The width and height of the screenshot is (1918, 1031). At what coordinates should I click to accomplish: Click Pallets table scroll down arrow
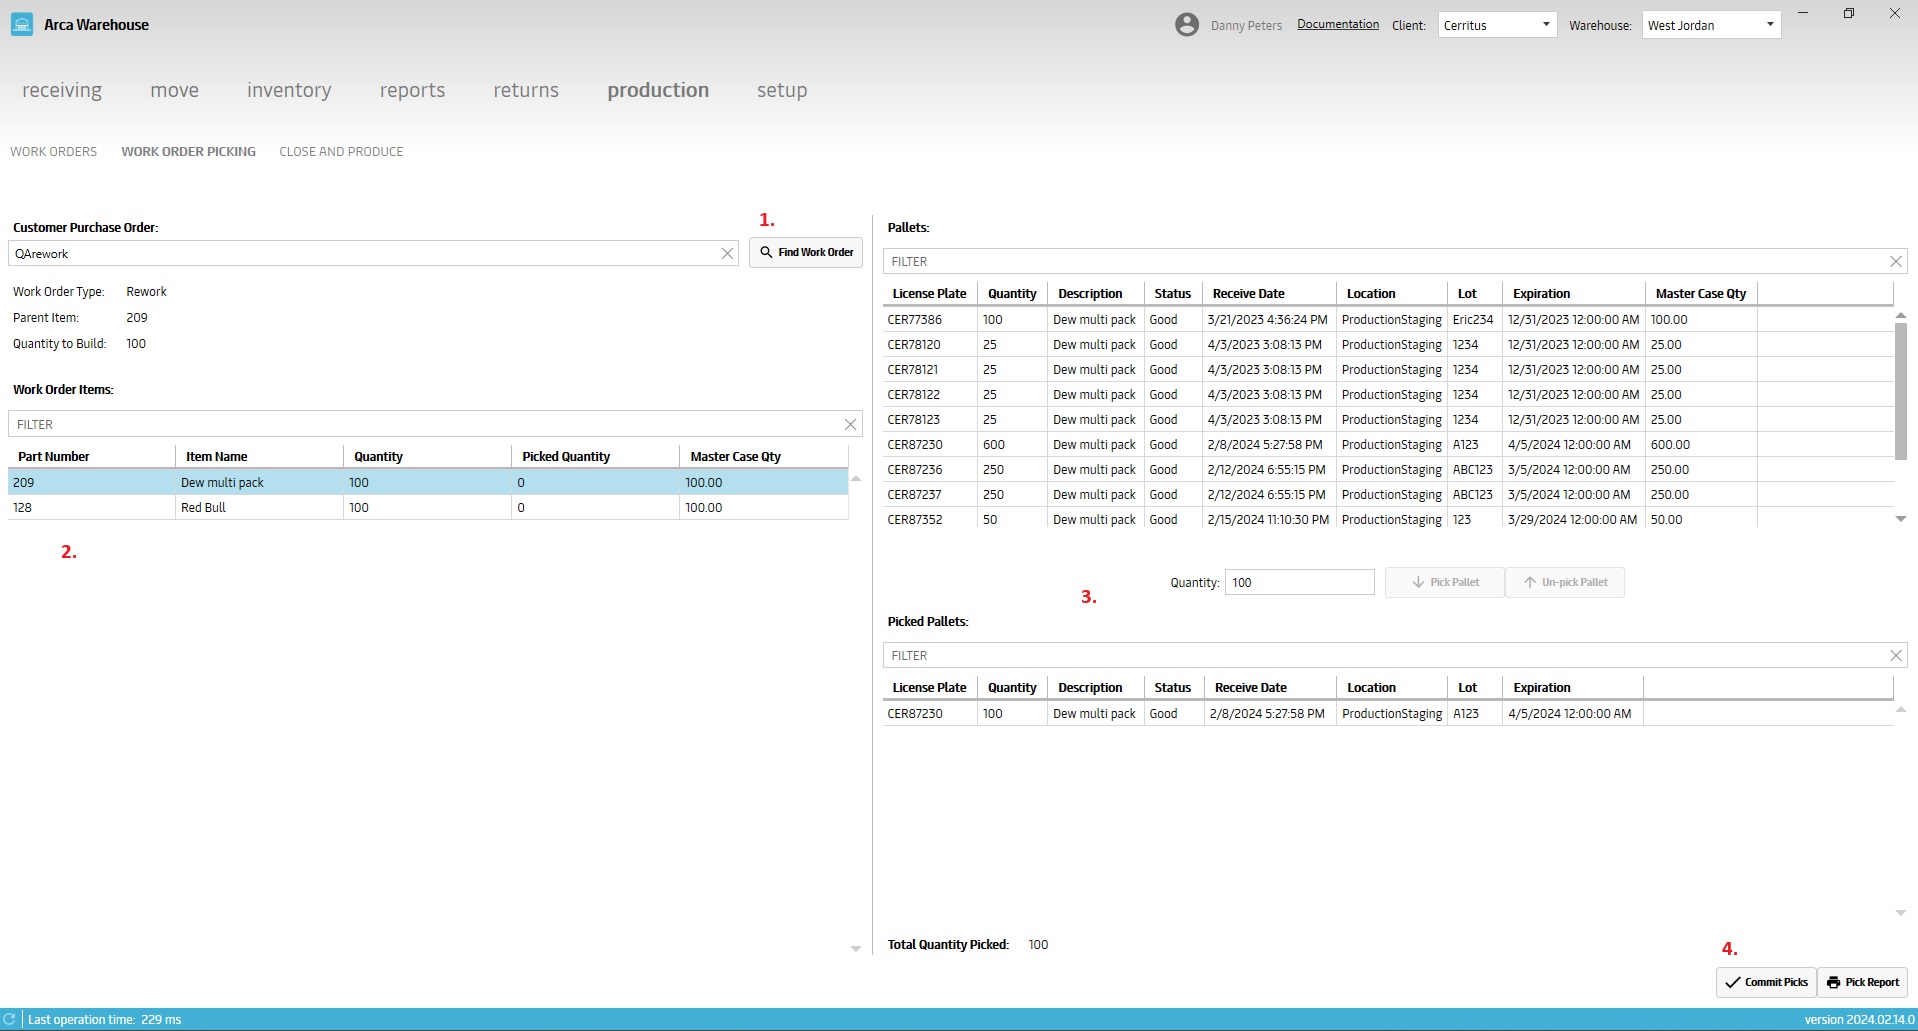(1901, 518)
